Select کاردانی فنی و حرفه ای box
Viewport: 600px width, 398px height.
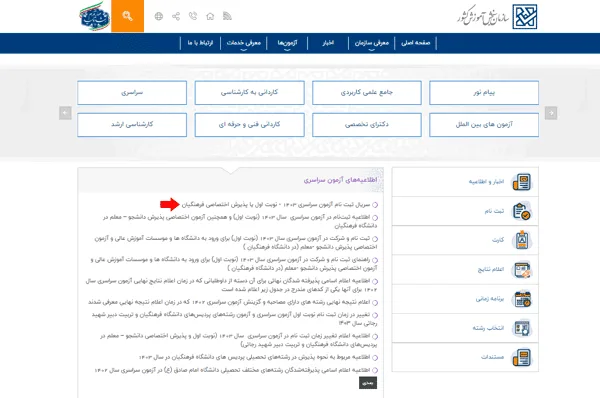249,125
